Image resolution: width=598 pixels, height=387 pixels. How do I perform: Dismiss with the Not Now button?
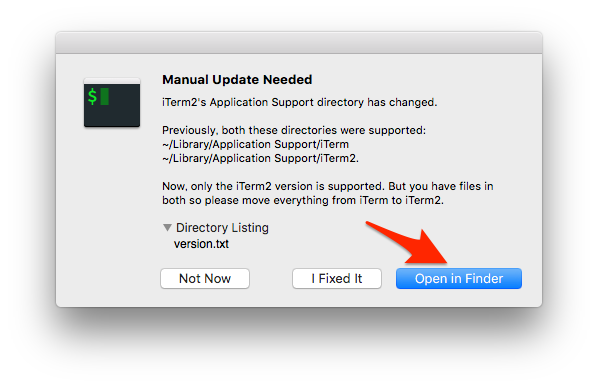point(205,278)
